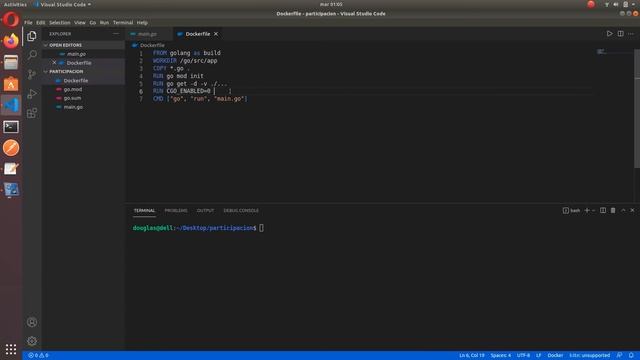Change language mode via Docker status item
Viewport: 640px width, 360px height.
click(x=555, y=355)
